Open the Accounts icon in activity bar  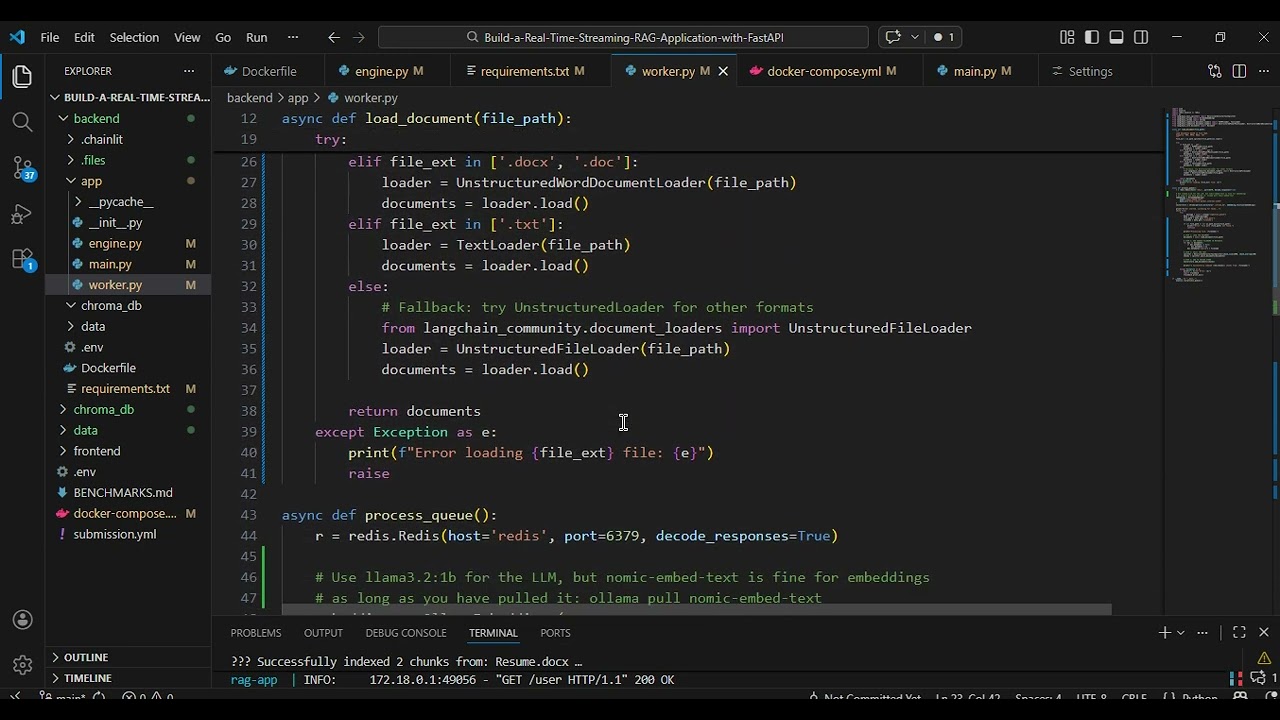[22, 620]
